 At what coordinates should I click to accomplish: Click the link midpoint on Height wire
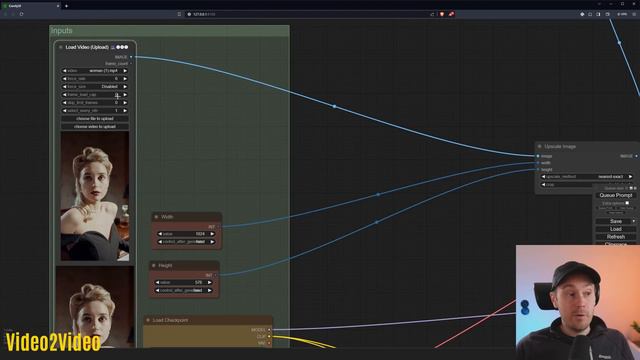pyautogui.click(x=376, y=222)
